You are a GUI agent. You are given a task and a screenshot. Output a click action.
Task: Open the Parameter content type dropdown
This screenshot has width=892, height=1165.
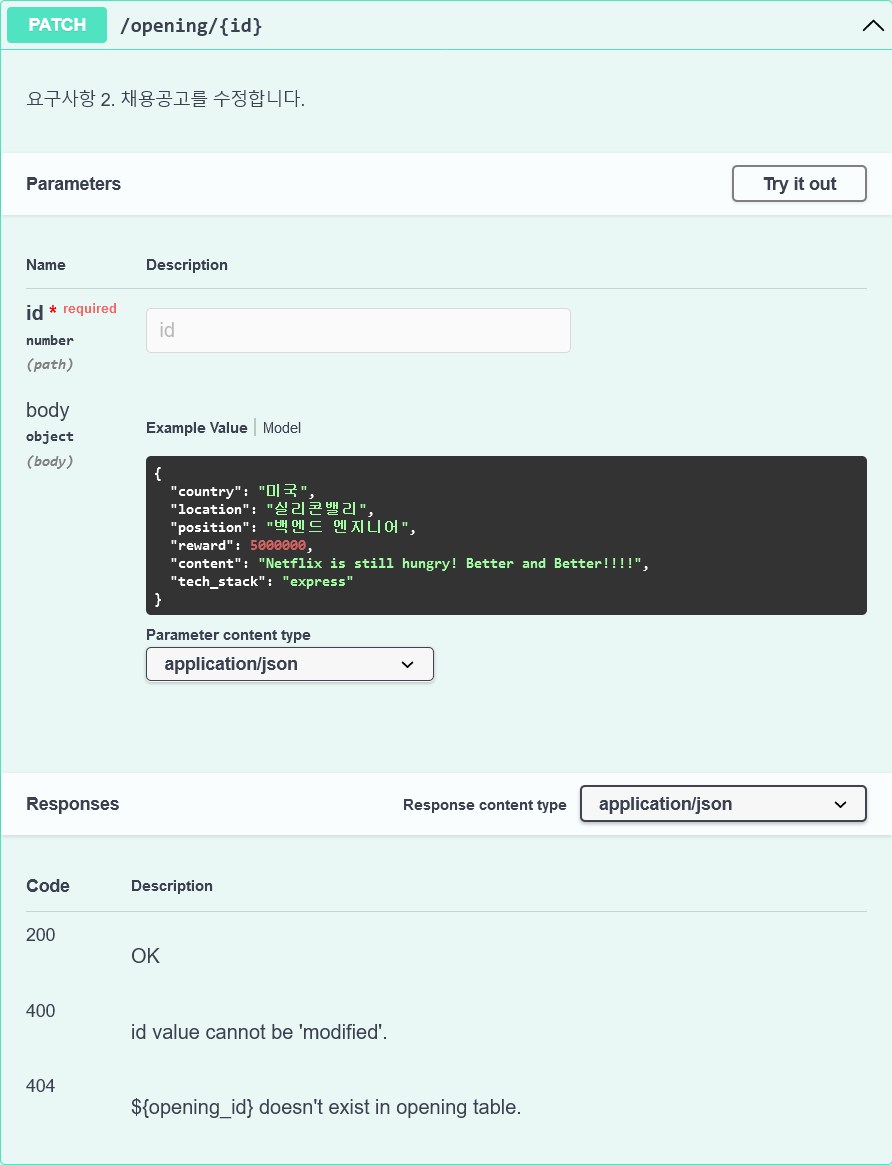pyautogui.click(x=289, y=663)
